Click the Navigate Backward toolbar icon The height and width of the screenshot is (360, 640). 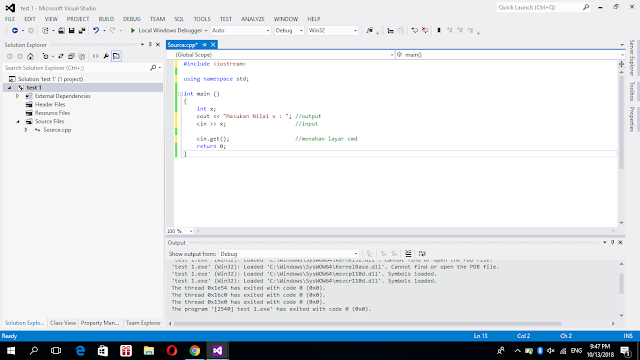tap(15, 31)
